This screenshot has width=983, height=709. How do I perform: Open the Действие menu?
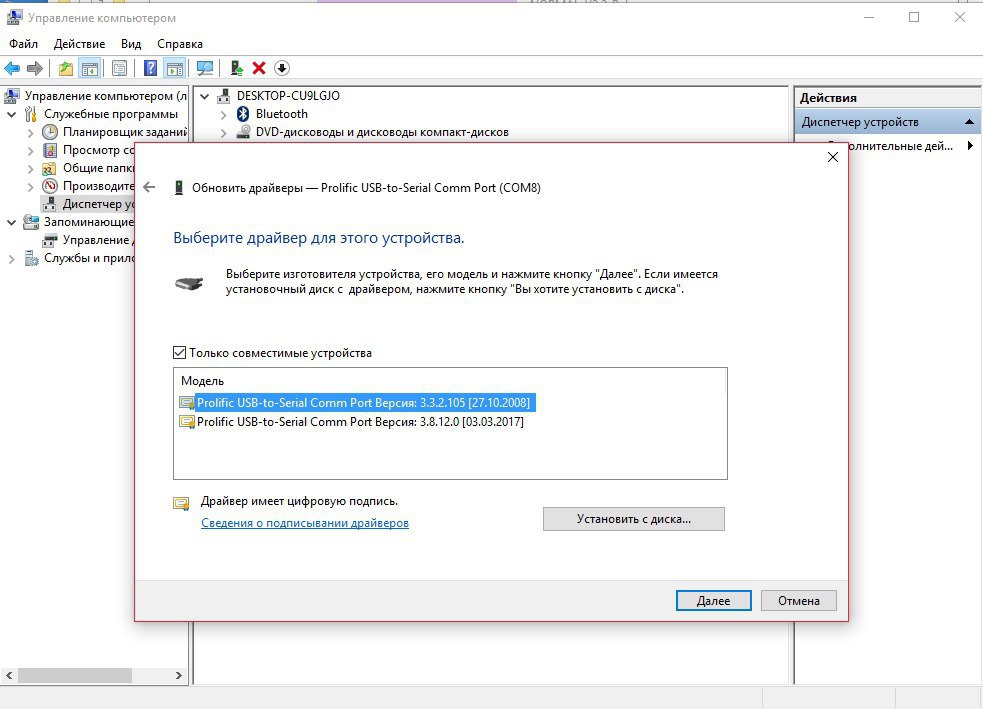pyautogui.click(x=79, y=44)
